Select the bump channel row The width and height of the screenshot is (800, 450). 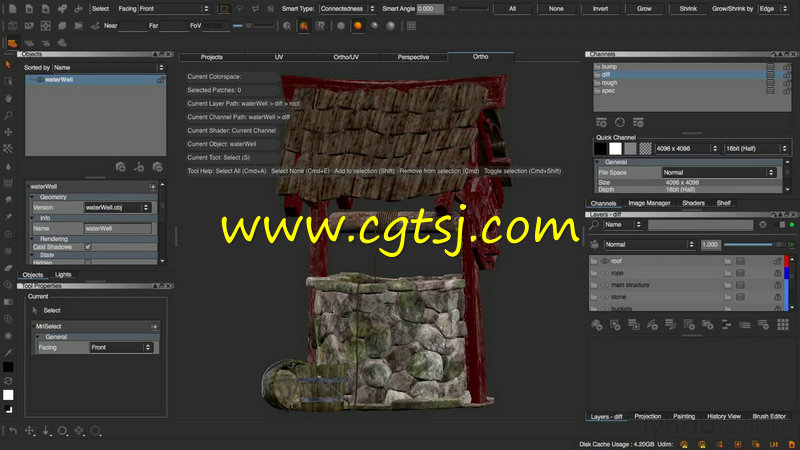692,67
